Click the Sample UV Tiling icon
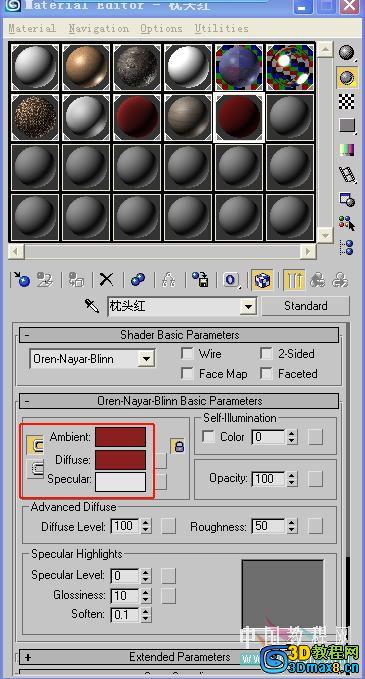Screen dimensions: 365x679 tap(347, 126)
